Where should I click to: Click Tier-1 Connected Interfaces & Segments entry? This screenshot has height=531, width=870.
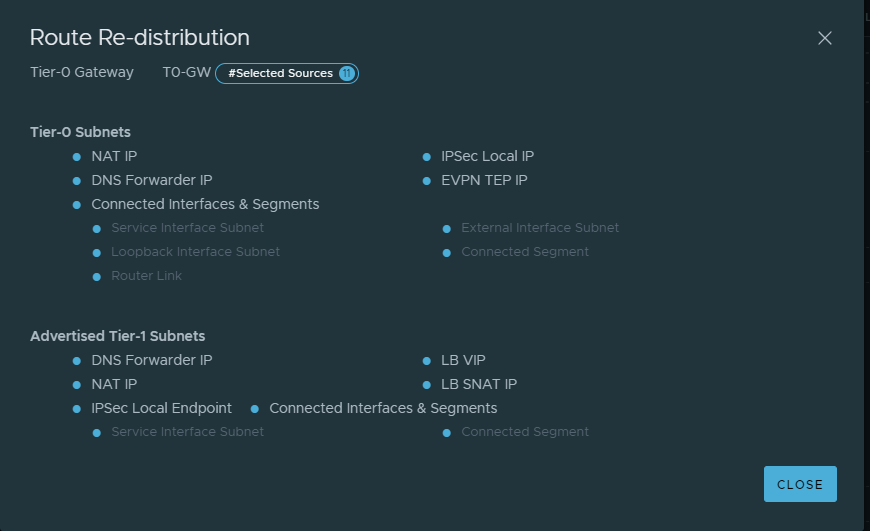pos(383,408)
